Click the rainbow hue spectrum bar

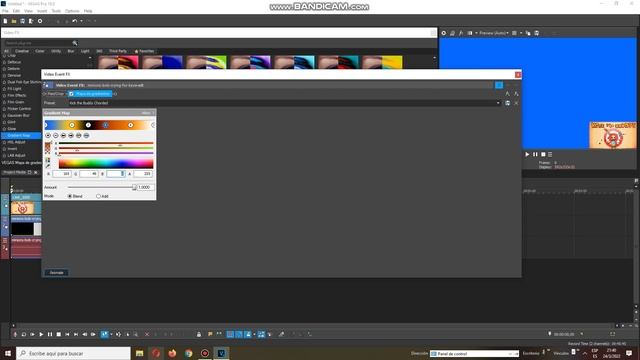pyautogui.click(x=106, y=164)
